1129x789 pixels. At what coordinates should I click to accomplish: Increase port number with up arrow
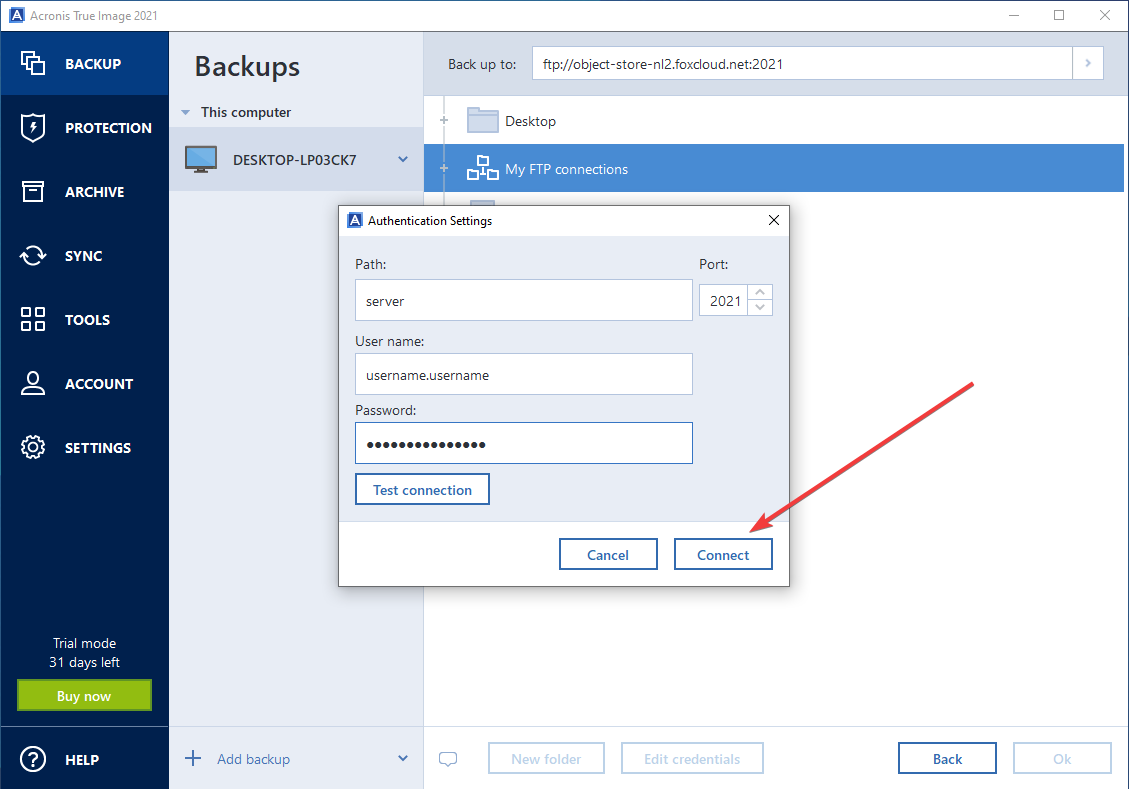[x=761, y=293]
